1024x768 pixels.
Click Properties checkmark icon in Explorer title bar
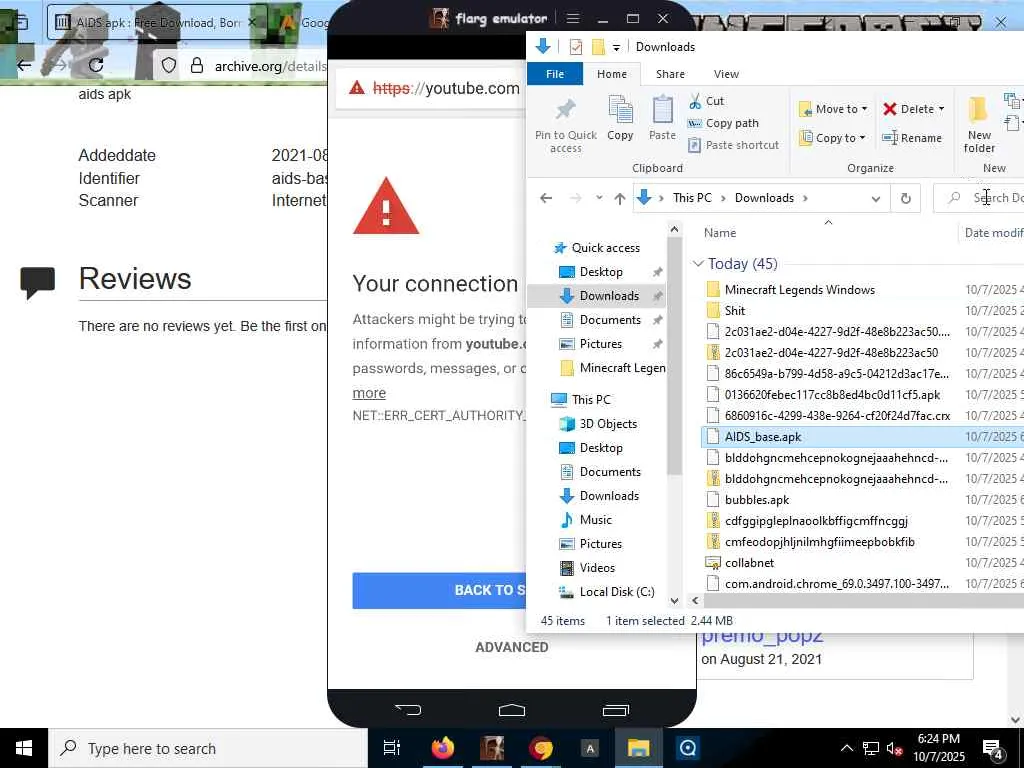tap(575, 47)
